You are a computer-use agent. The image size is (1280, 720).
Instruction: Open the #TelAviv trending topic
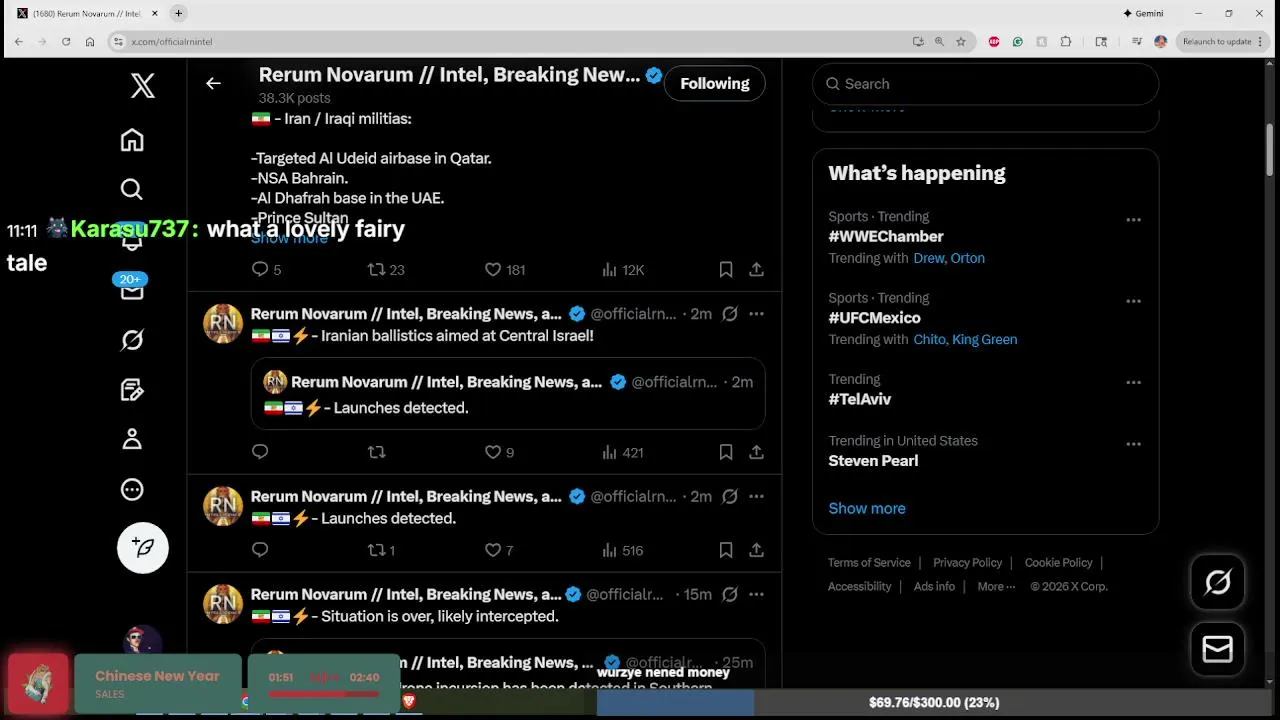(x=860, y=399)
